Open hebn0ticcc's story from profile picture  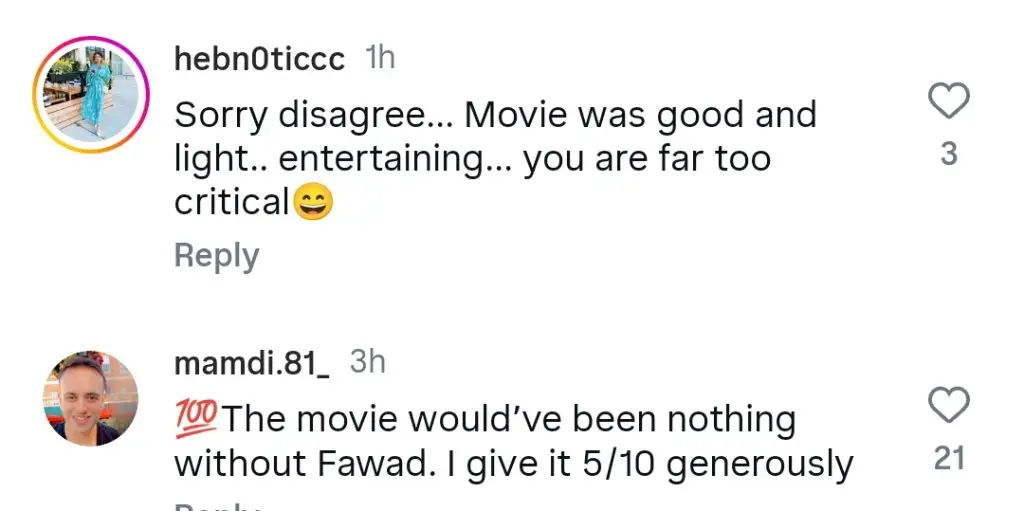92,93
